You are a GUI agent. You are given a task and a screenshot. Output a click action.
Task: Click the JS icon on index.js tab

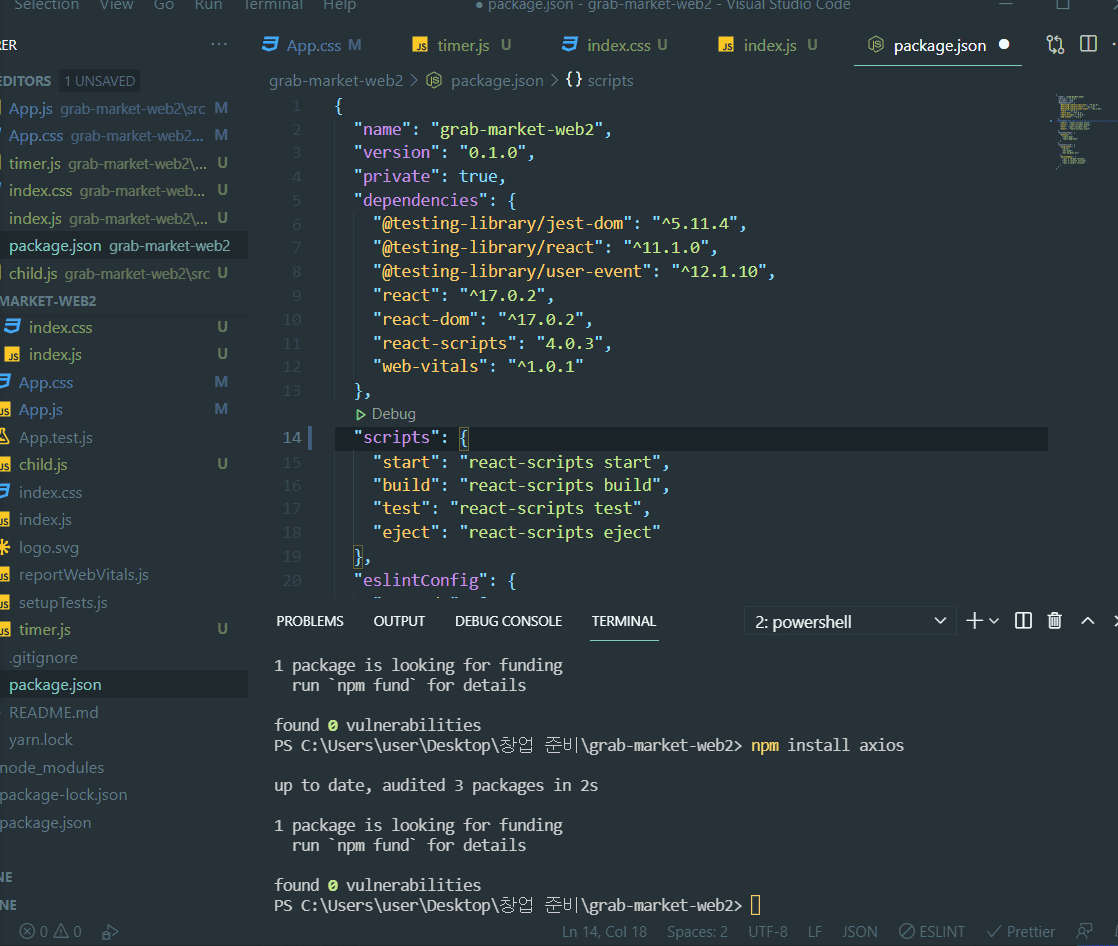point(726,45)
